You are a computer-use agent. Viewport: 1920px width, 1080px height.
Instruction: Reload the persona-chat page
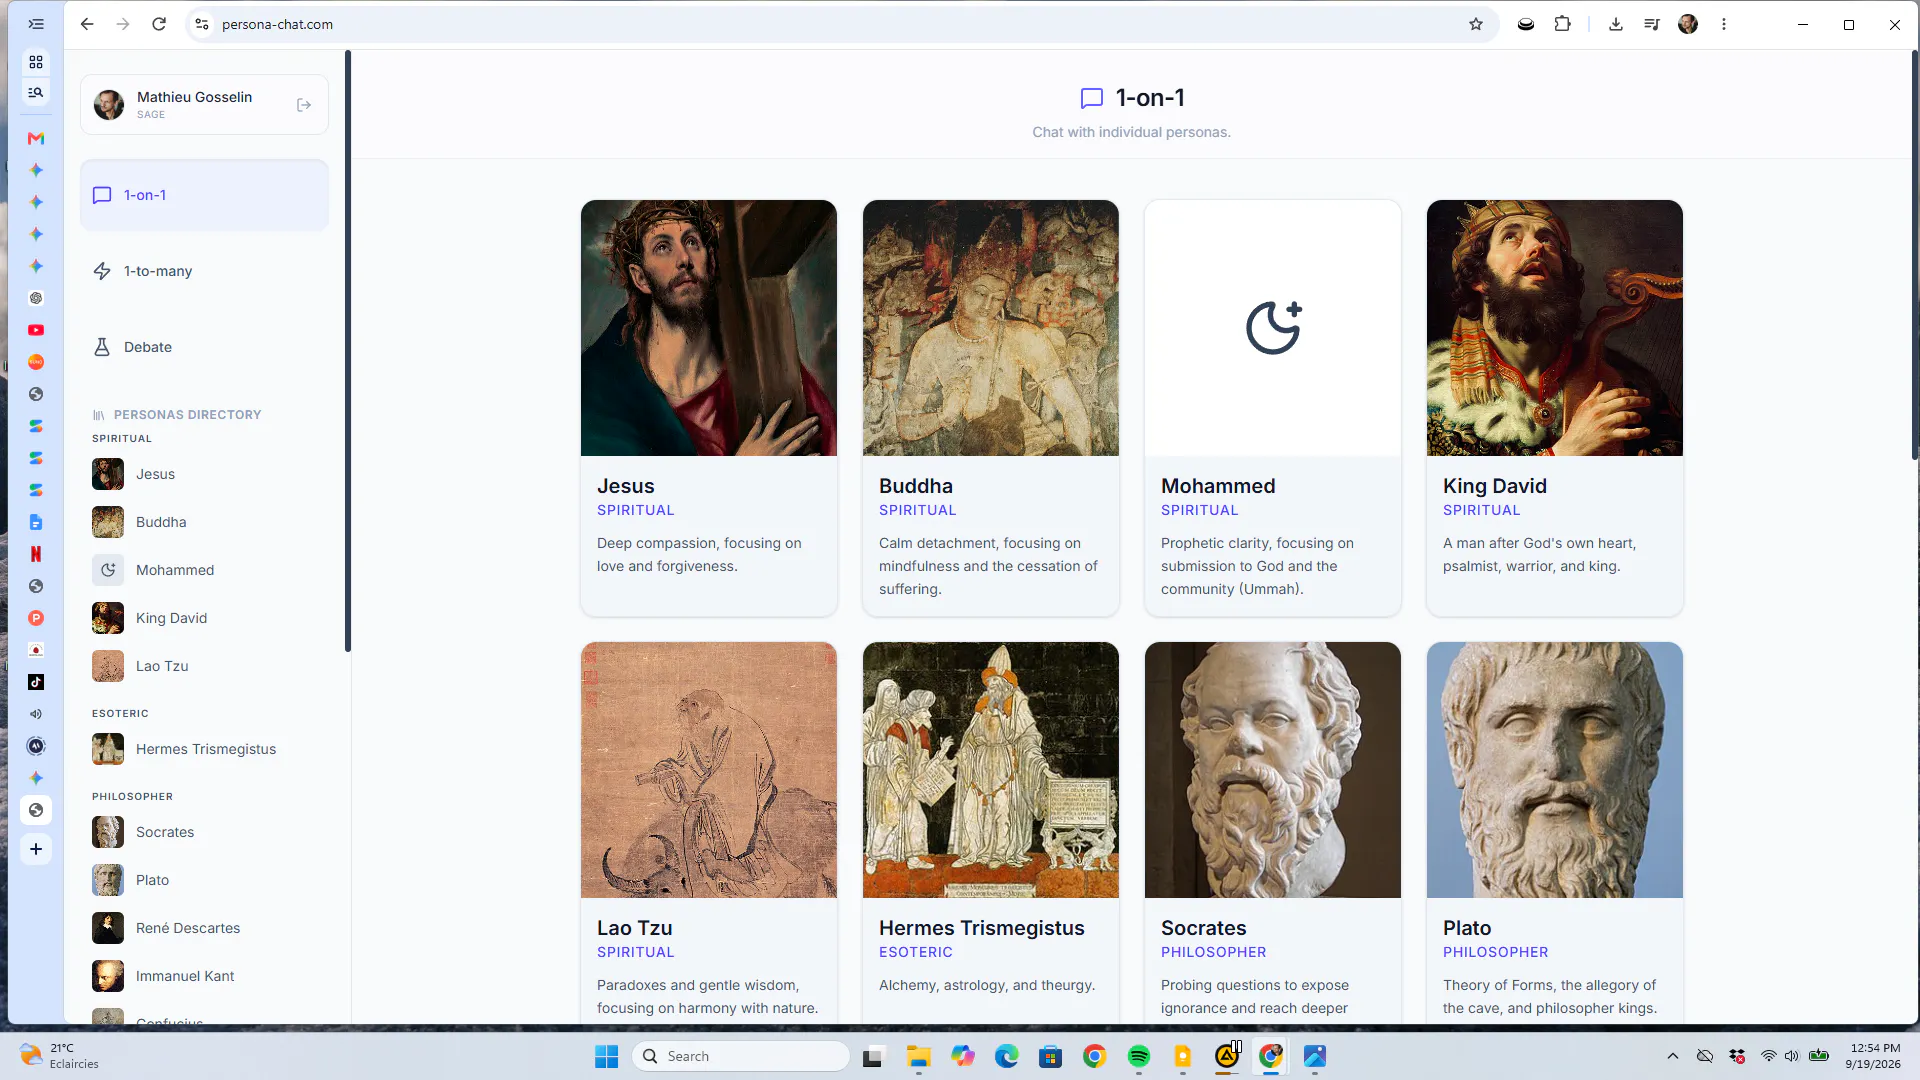[159, 24]
